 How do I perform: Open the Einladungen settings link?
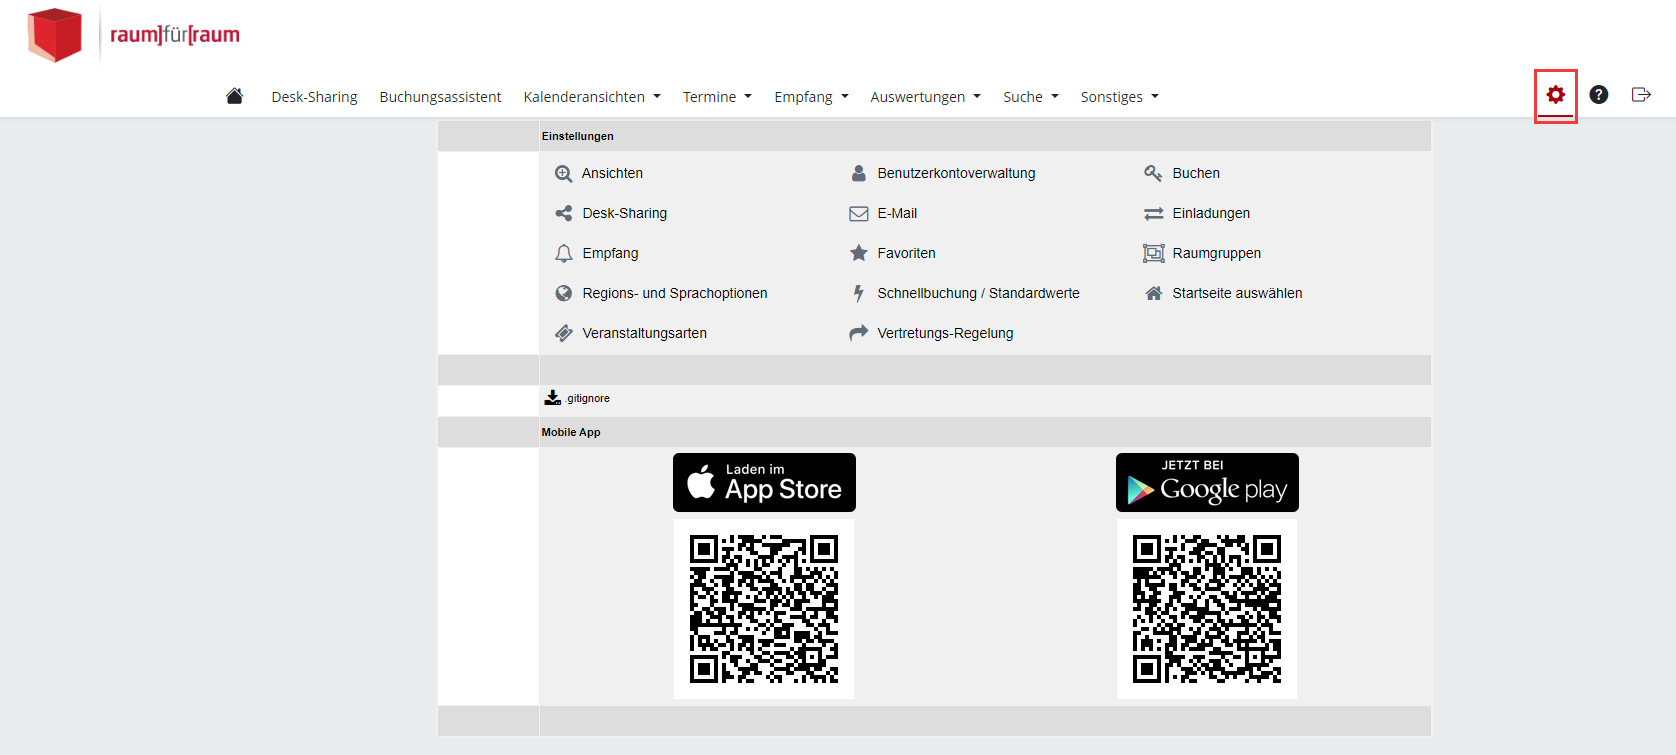(x=1211, y=213)
